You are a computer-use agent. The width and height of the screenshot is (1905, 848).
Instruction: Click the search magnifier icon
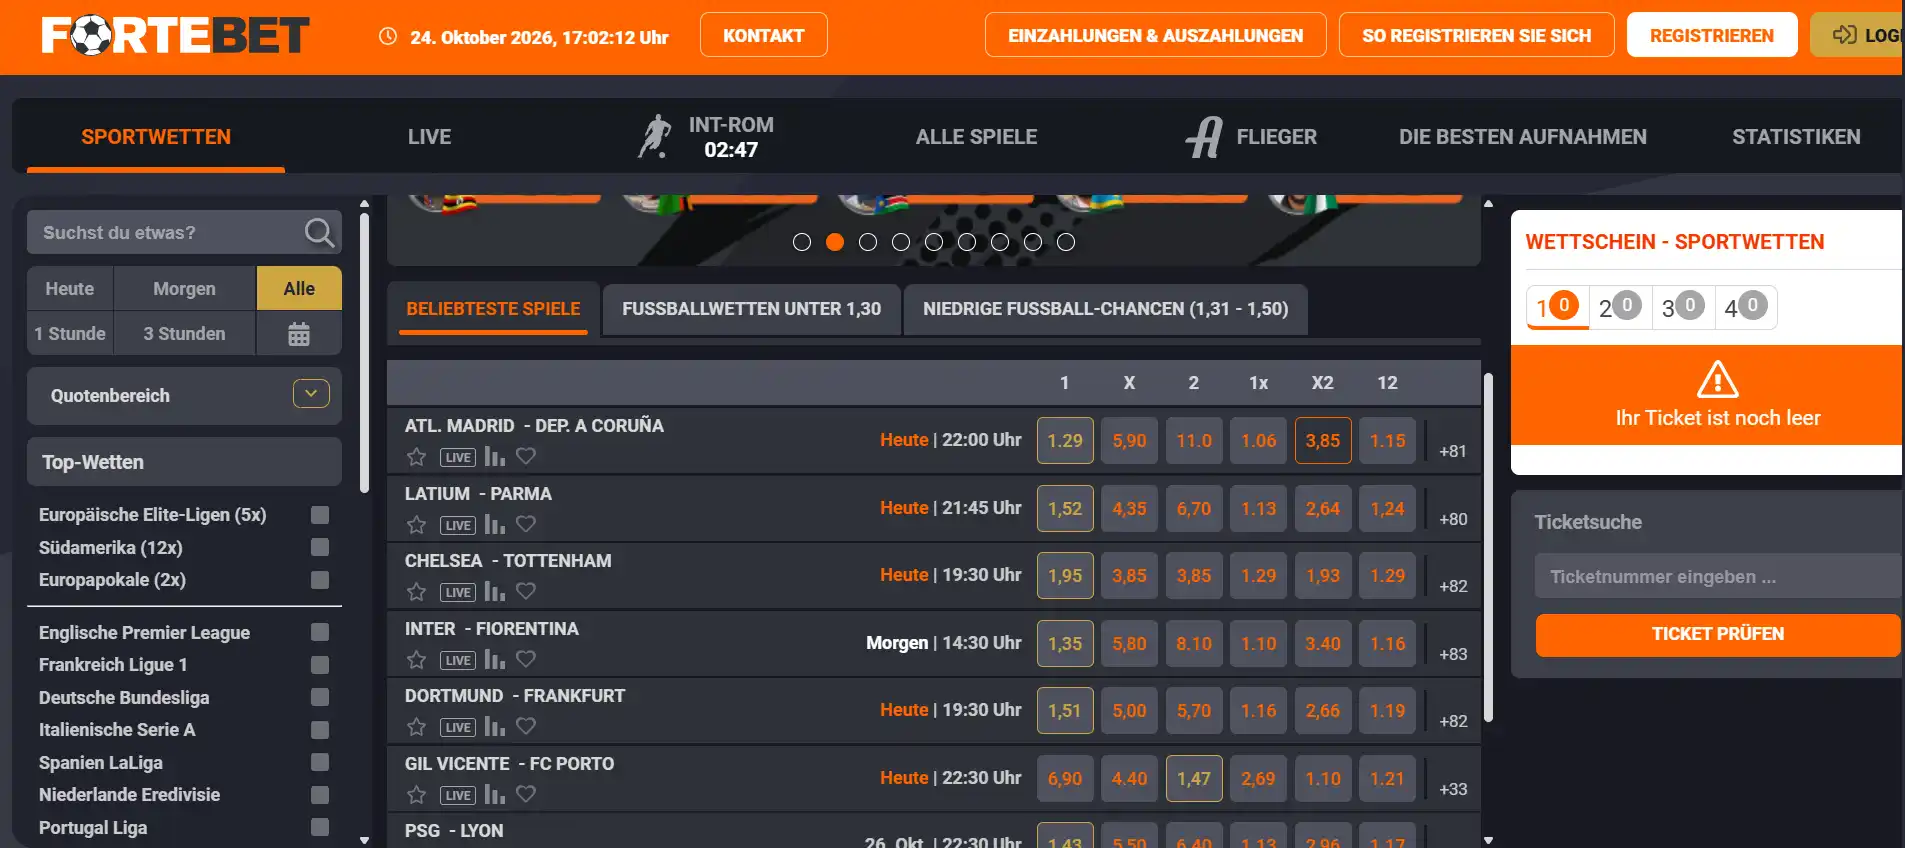pyautogui.click(x=319, y=233)
